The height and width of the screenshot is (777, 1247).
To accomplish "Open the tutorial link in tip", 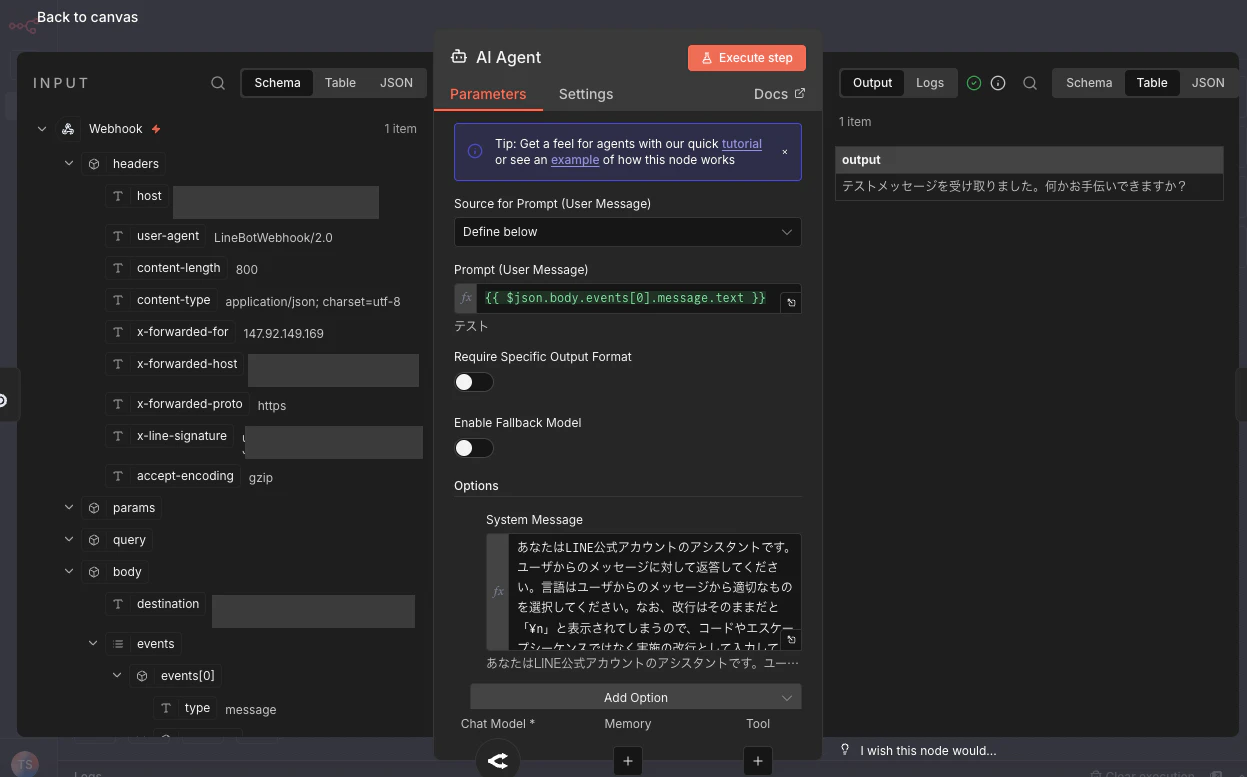I will click(x=742, y=144).
